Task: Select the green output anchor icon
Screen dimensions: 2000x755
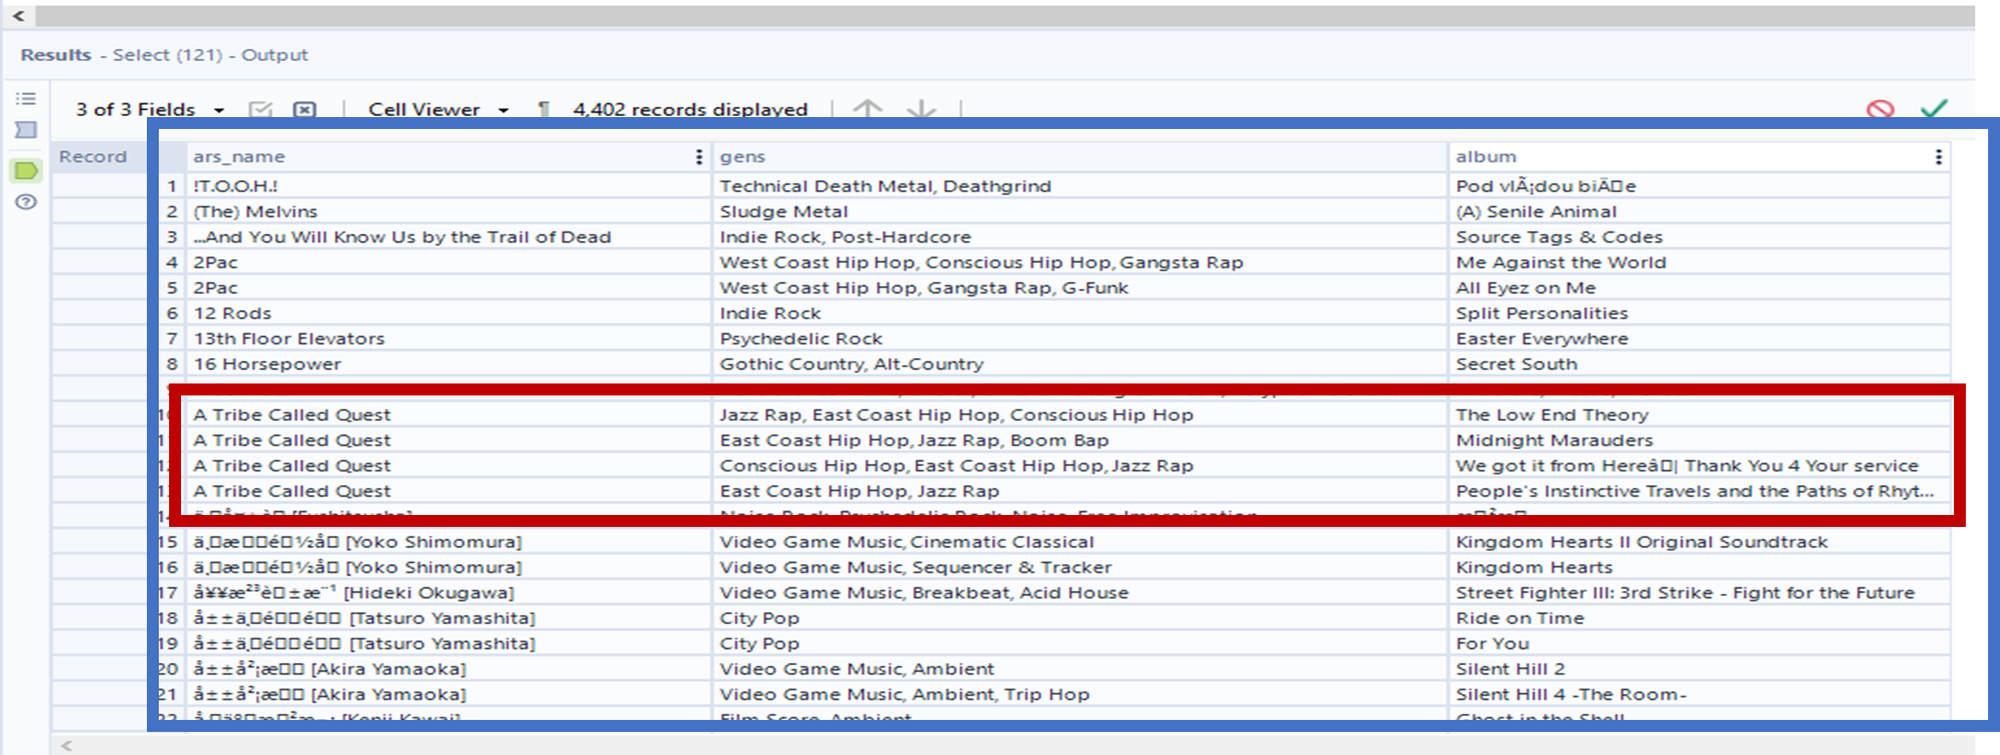Action: click(26, 171)
